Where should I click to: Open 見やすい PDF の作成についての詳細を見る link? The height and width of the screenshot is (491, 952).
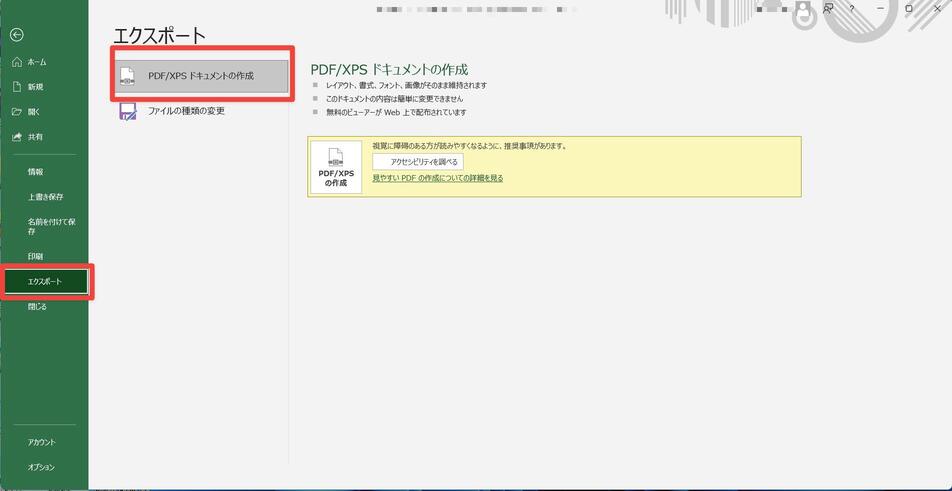point(438,178)
